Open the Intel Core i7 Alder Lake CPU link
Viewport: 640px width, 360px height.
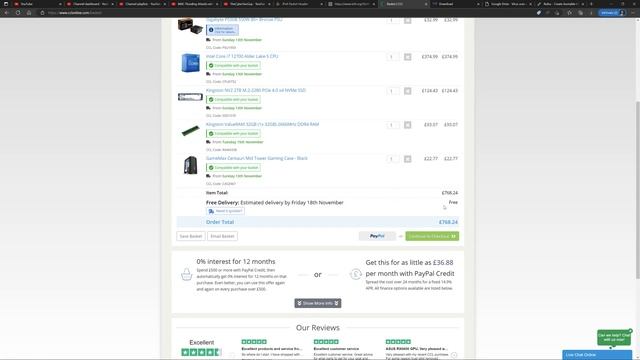242,56
